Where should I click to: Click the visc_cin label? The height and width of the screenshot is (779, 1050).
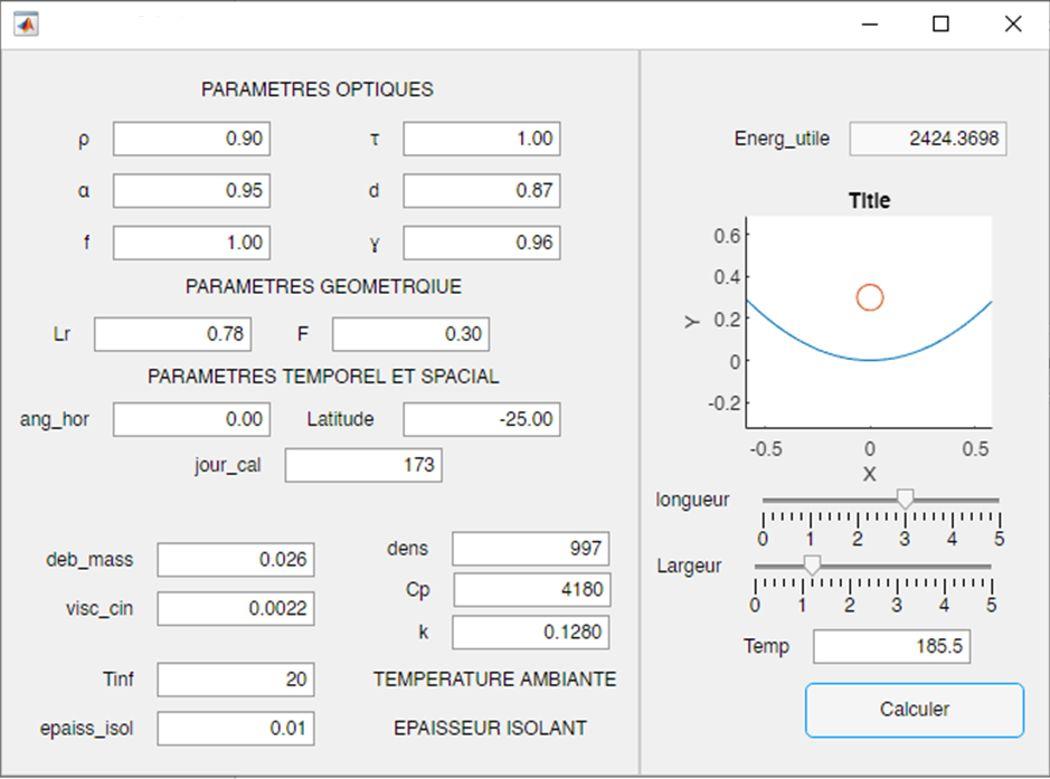tap(99, 608)
